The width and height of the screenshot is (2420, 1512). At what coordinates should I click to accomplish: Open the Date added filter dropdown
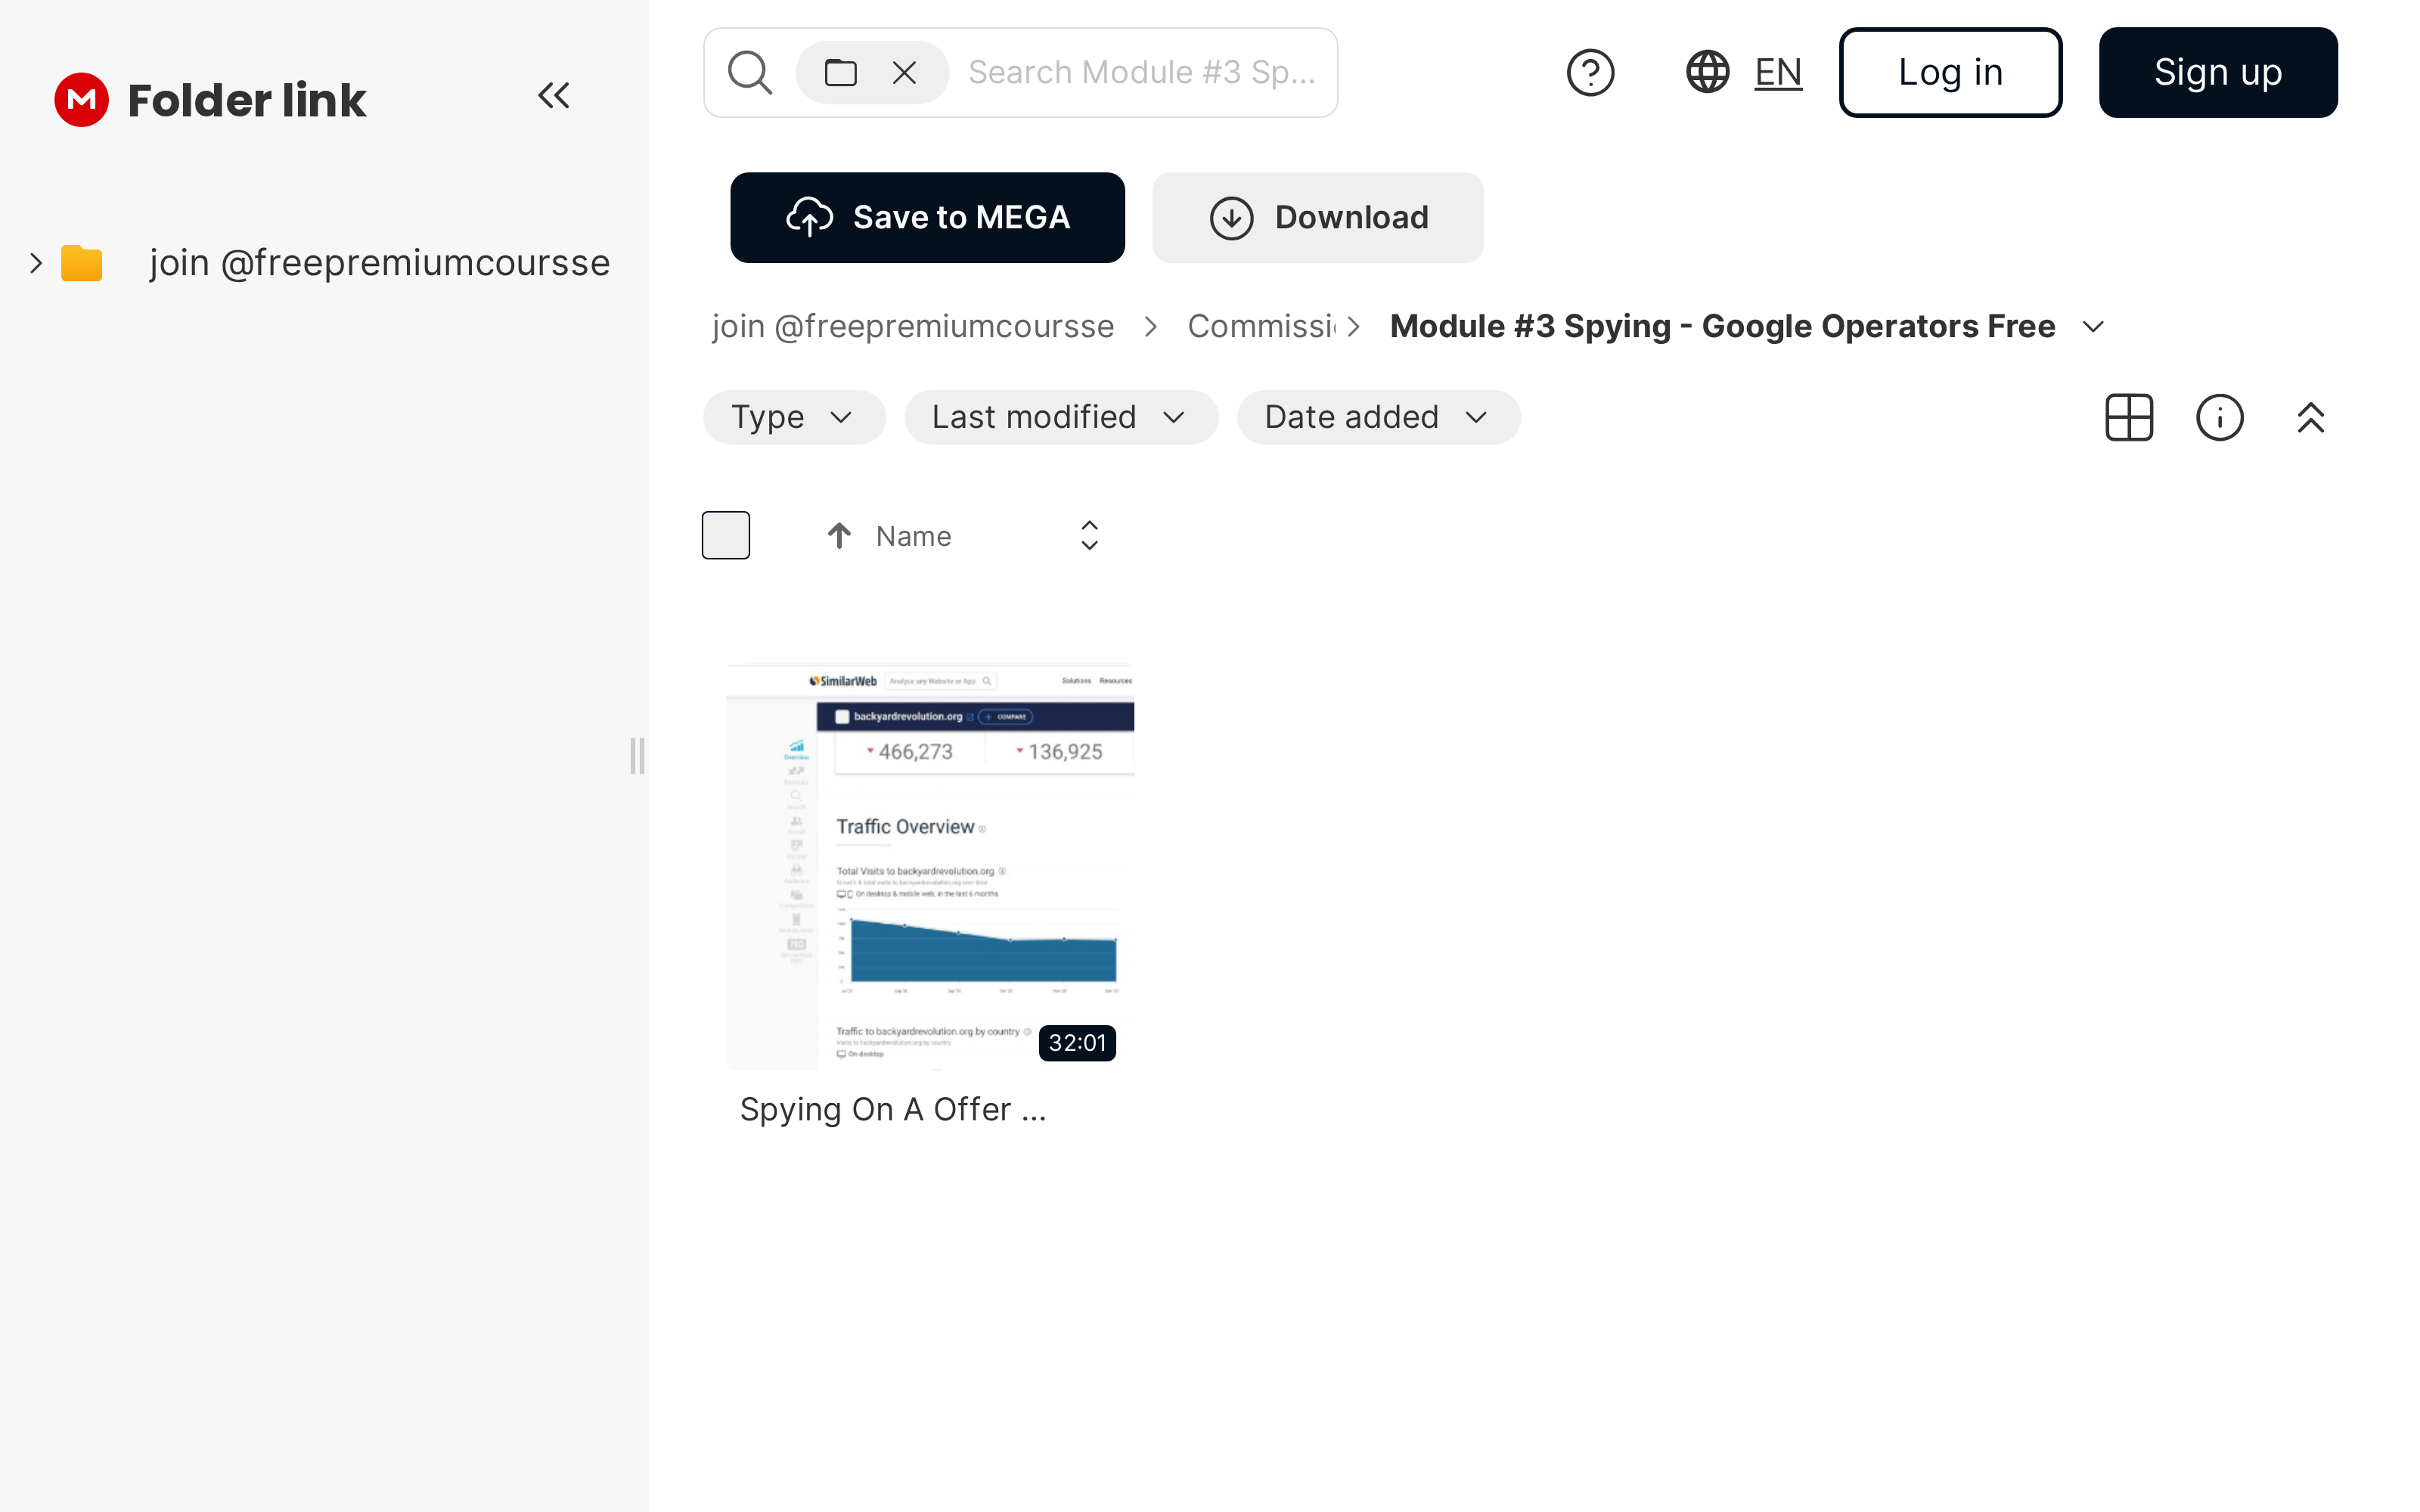pos(1379,417)
